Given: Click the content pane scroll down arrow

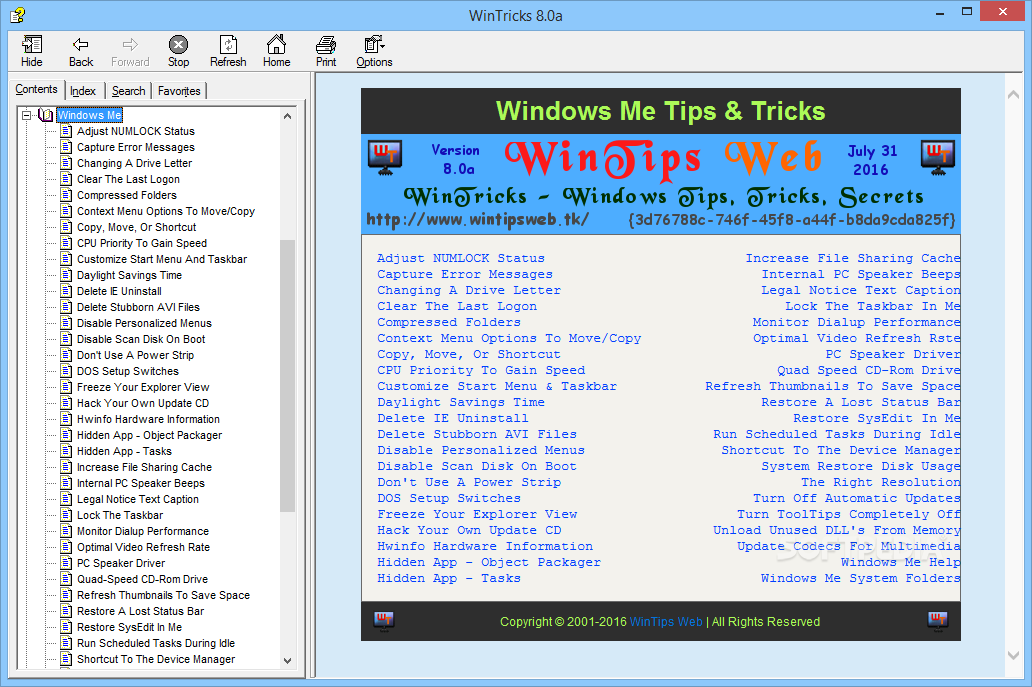Looking at the screenshot, I should click(x=1014, y=655).
